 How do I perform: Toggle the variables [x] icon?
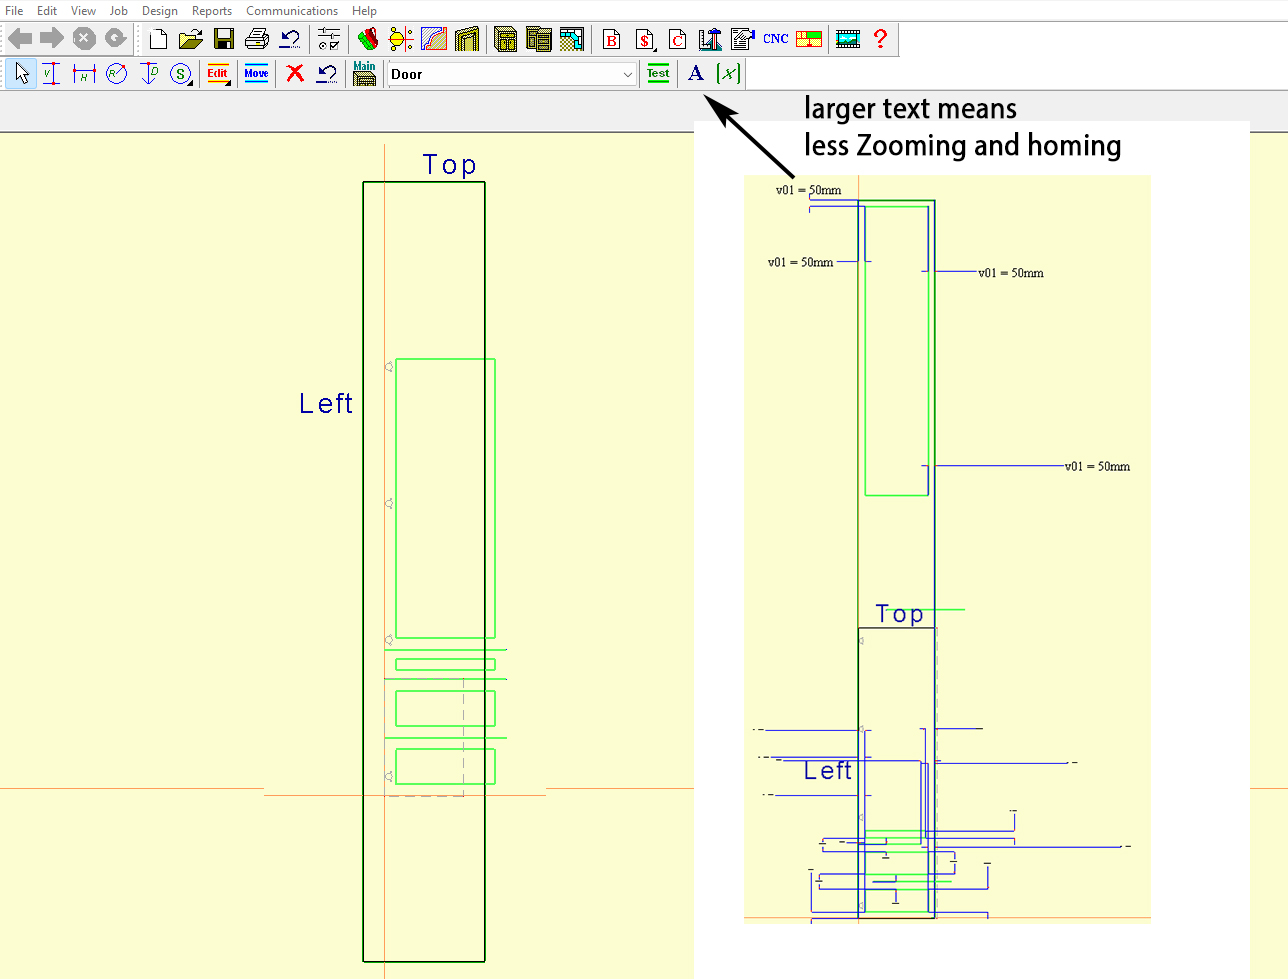[x=729, y=74]
